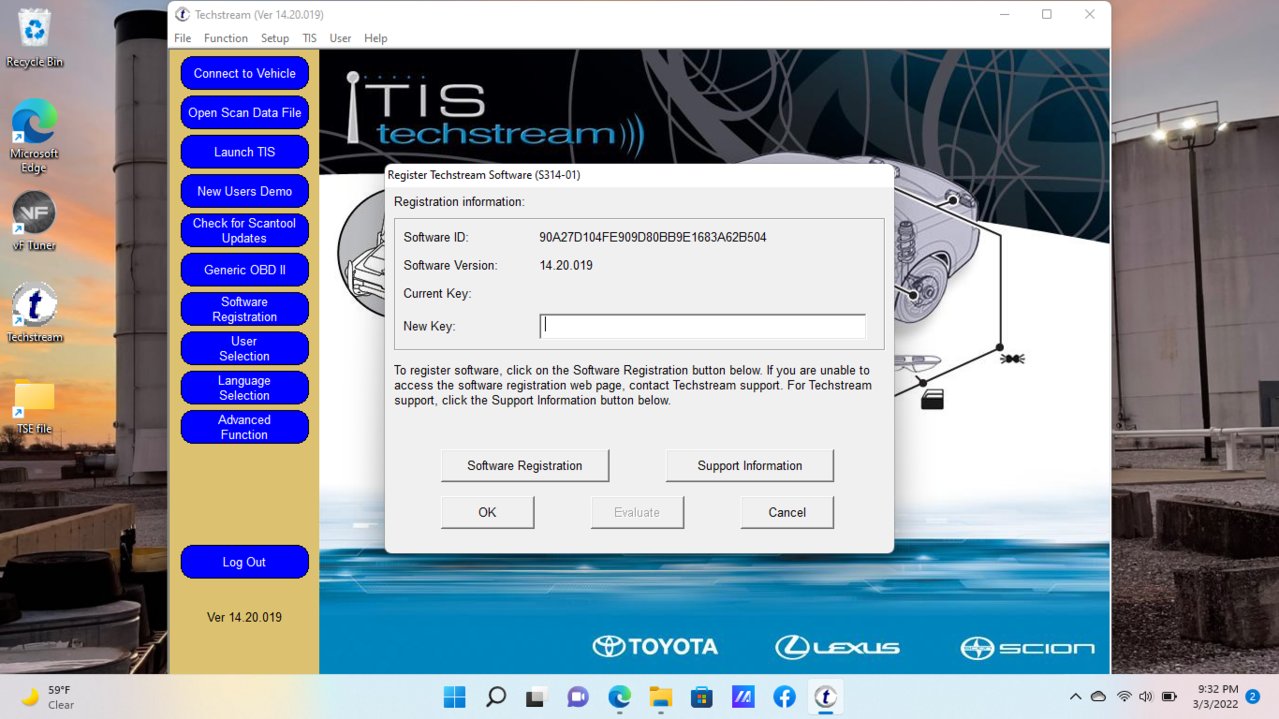Open Microsoft Edge from the taskbar
Screen dimensions: 1279x719
pos(619,697)
